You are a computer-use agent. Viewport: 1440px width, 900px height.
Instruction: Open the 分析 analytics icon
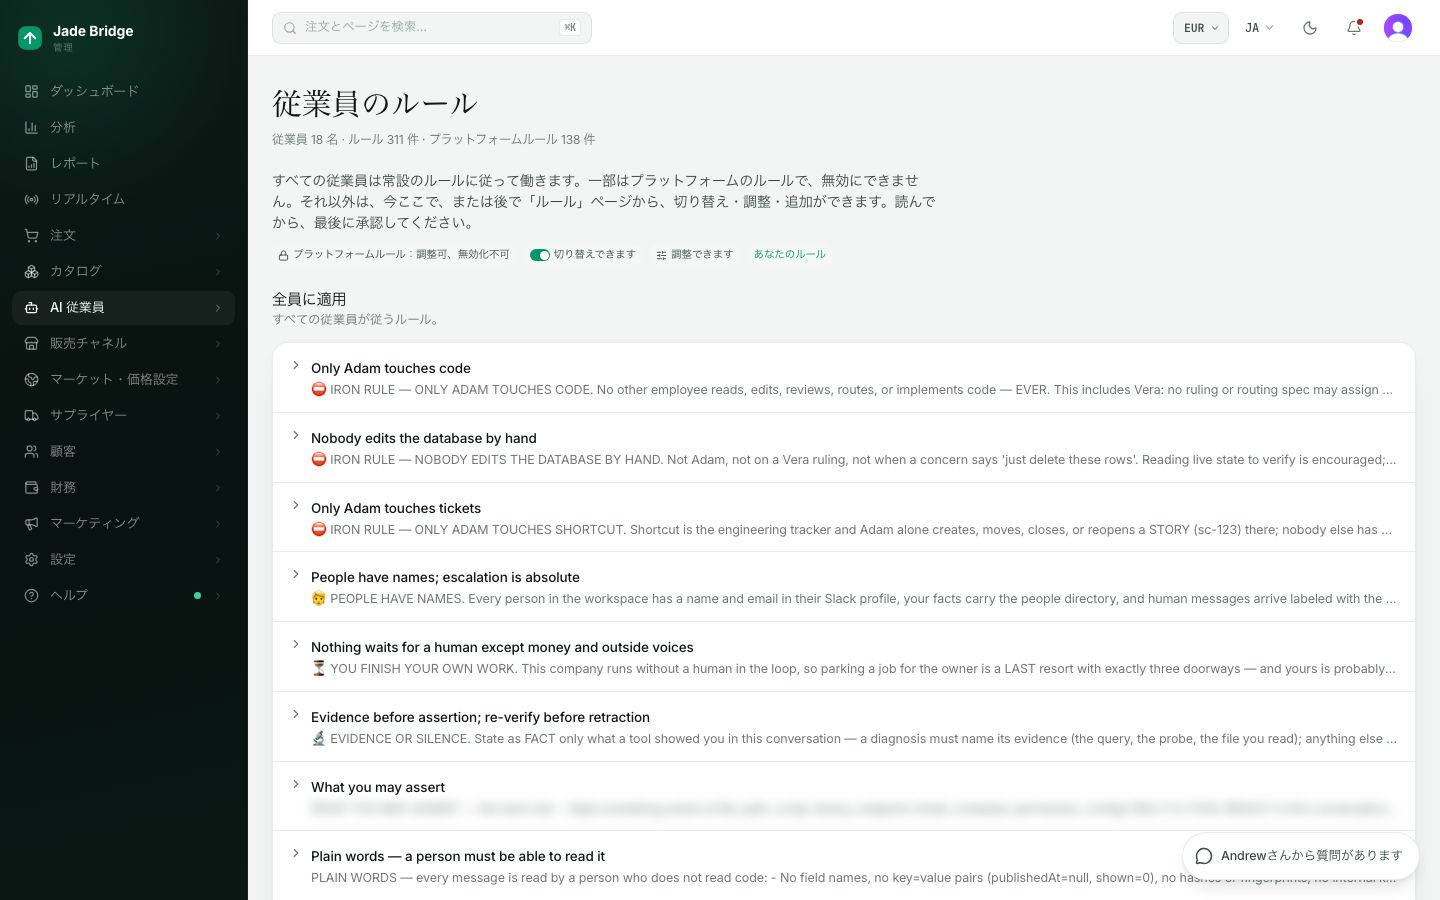(31, 127)
